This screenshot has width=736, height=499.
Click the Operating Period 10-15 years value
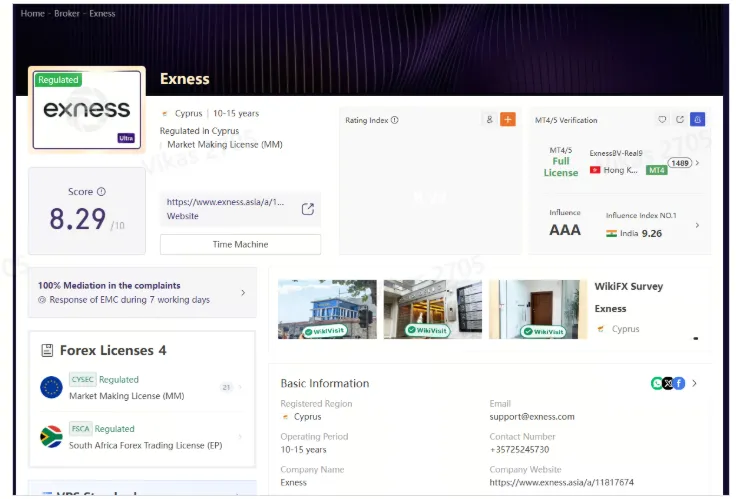303,449
